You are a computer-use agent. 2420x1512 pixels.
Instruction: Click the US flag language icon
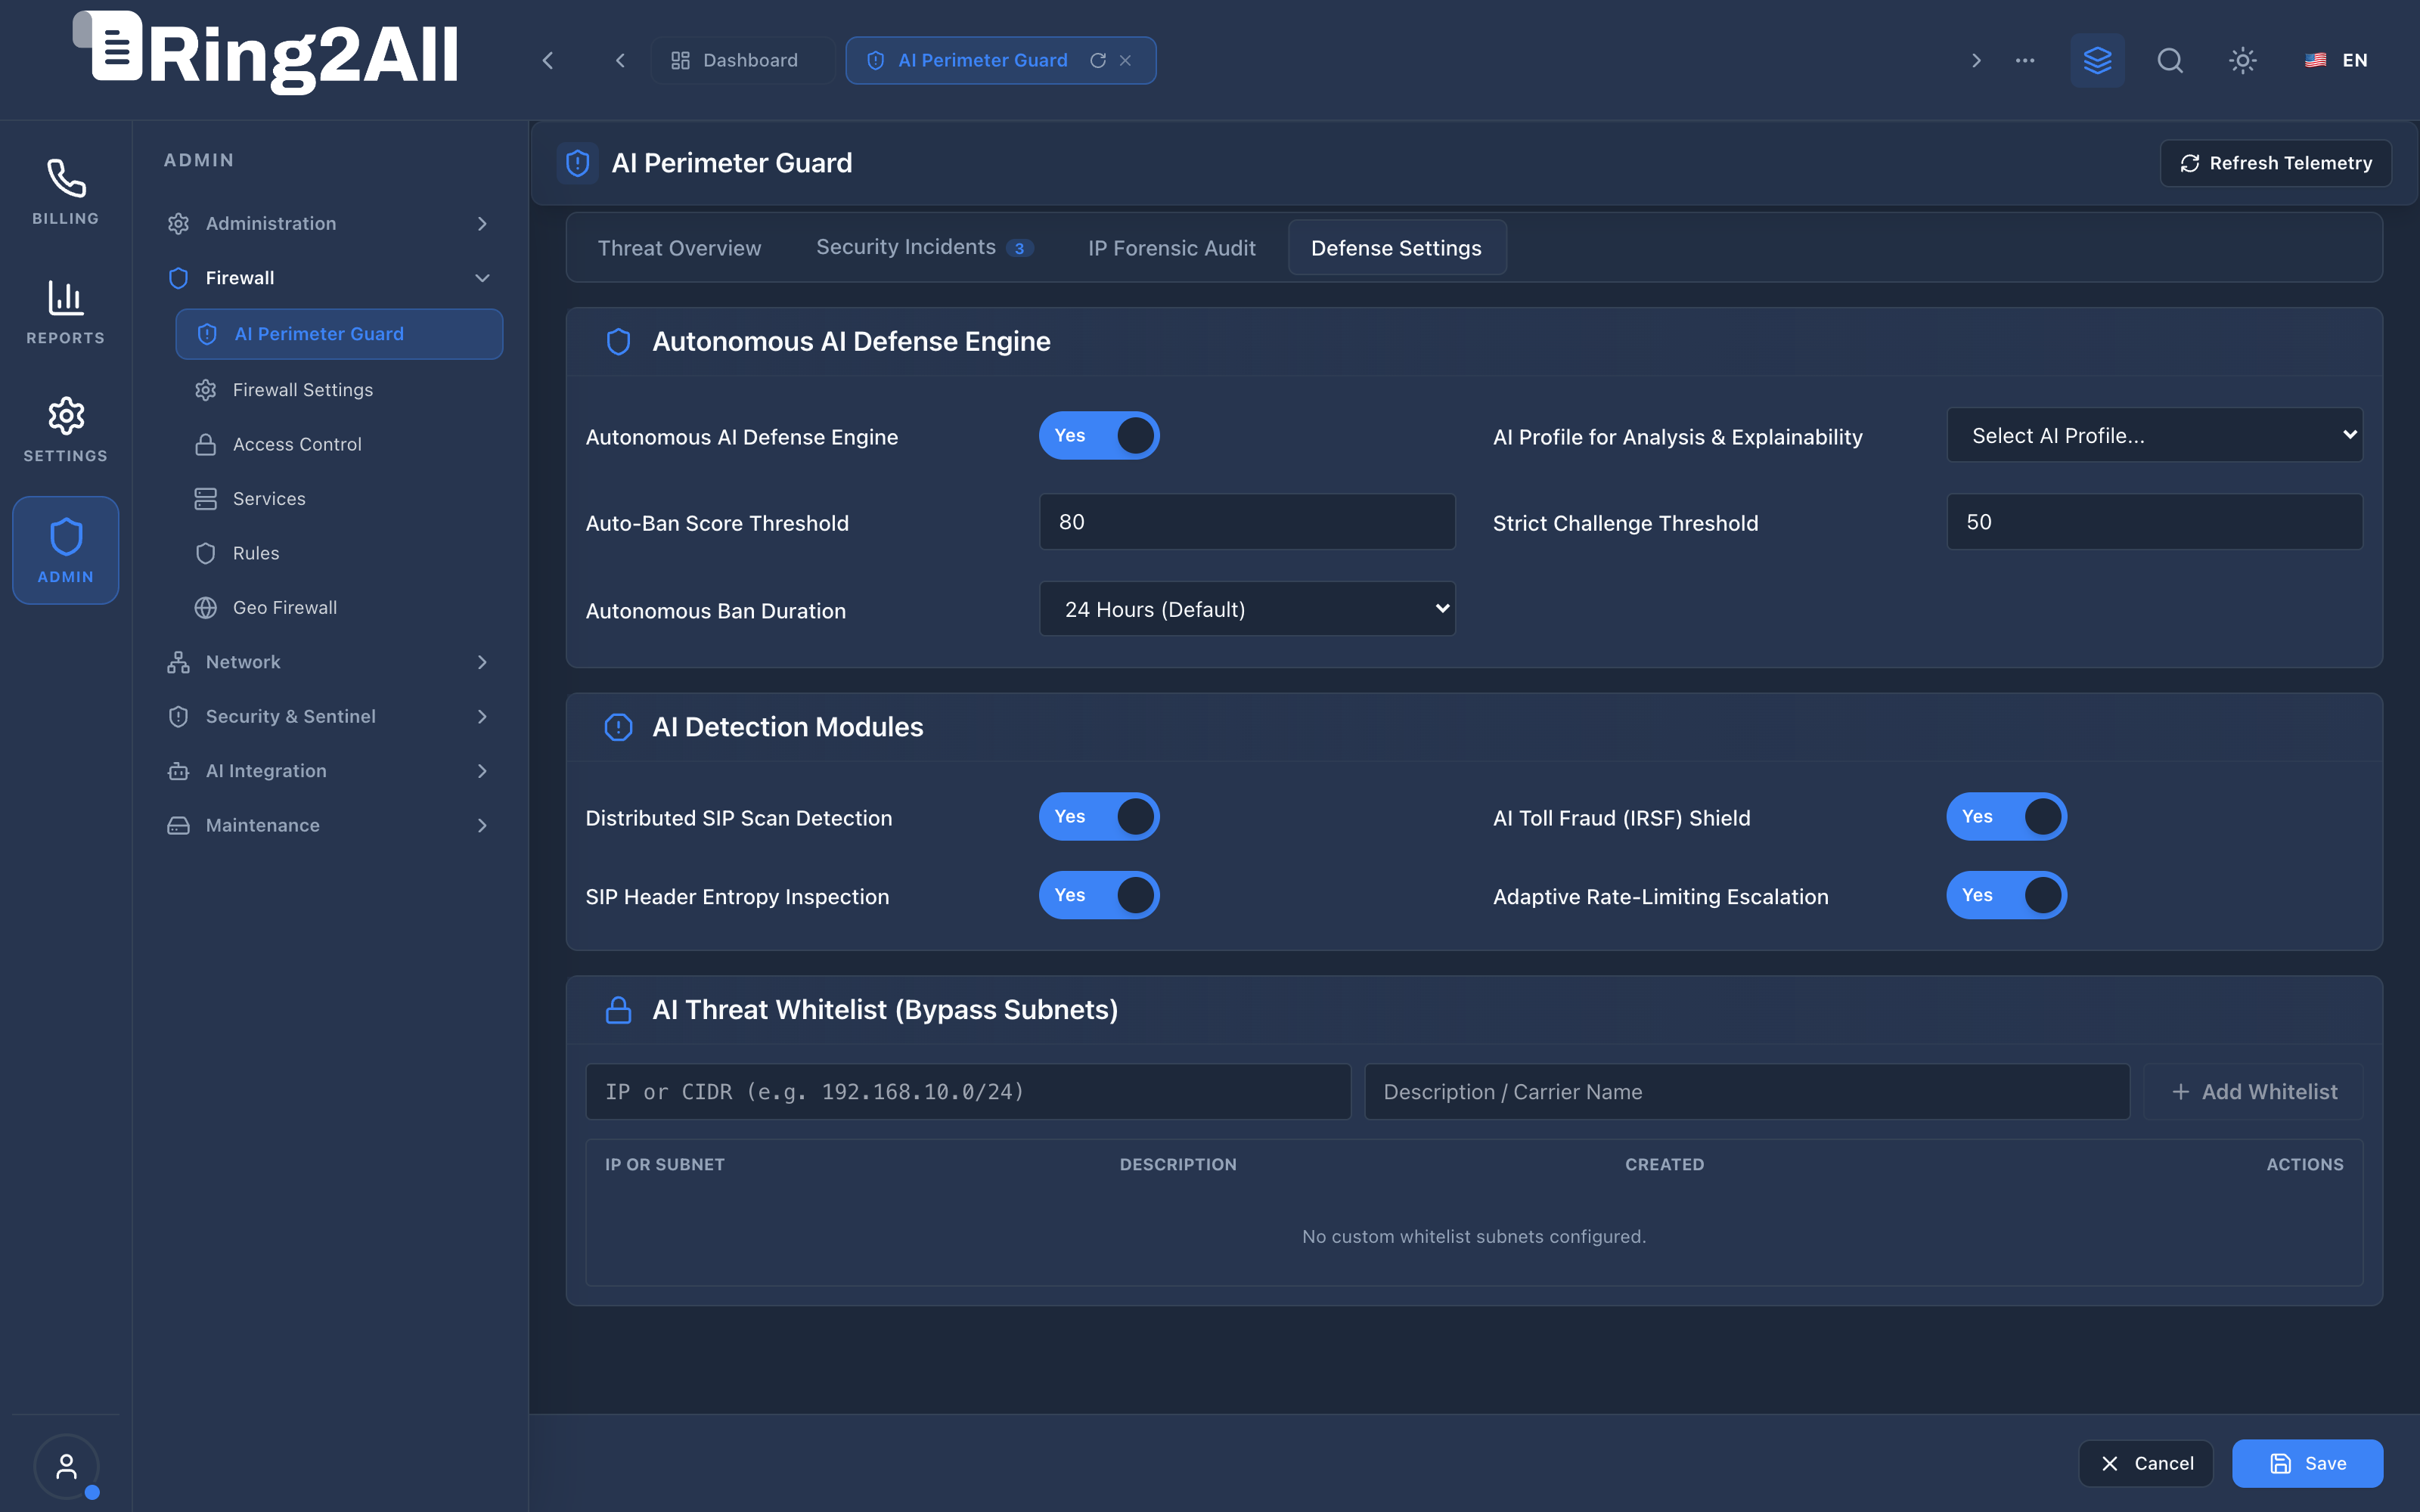(2315, 60)
